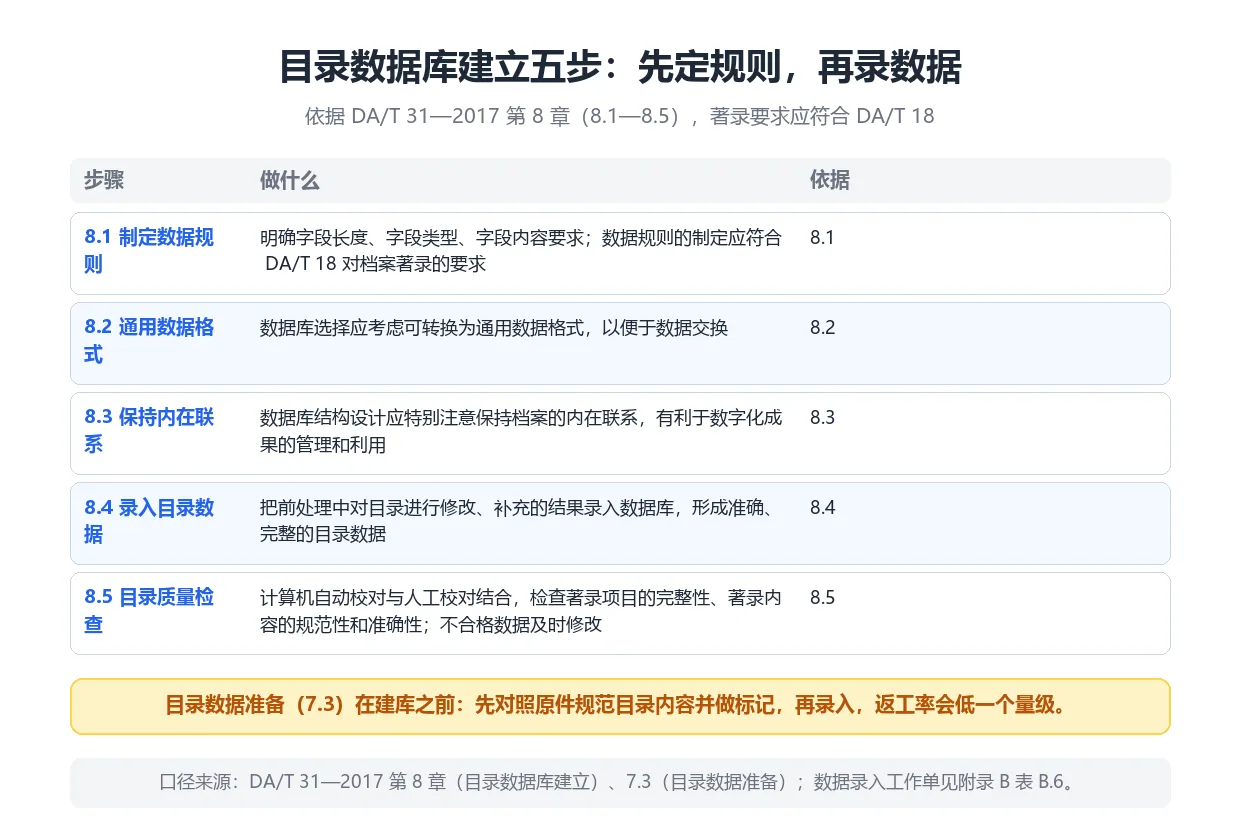Click description 数据库结构设计应特别注意保持档案的内在联系
Viewport: 1240px width, 833px height.
click(x=521, y=431)
